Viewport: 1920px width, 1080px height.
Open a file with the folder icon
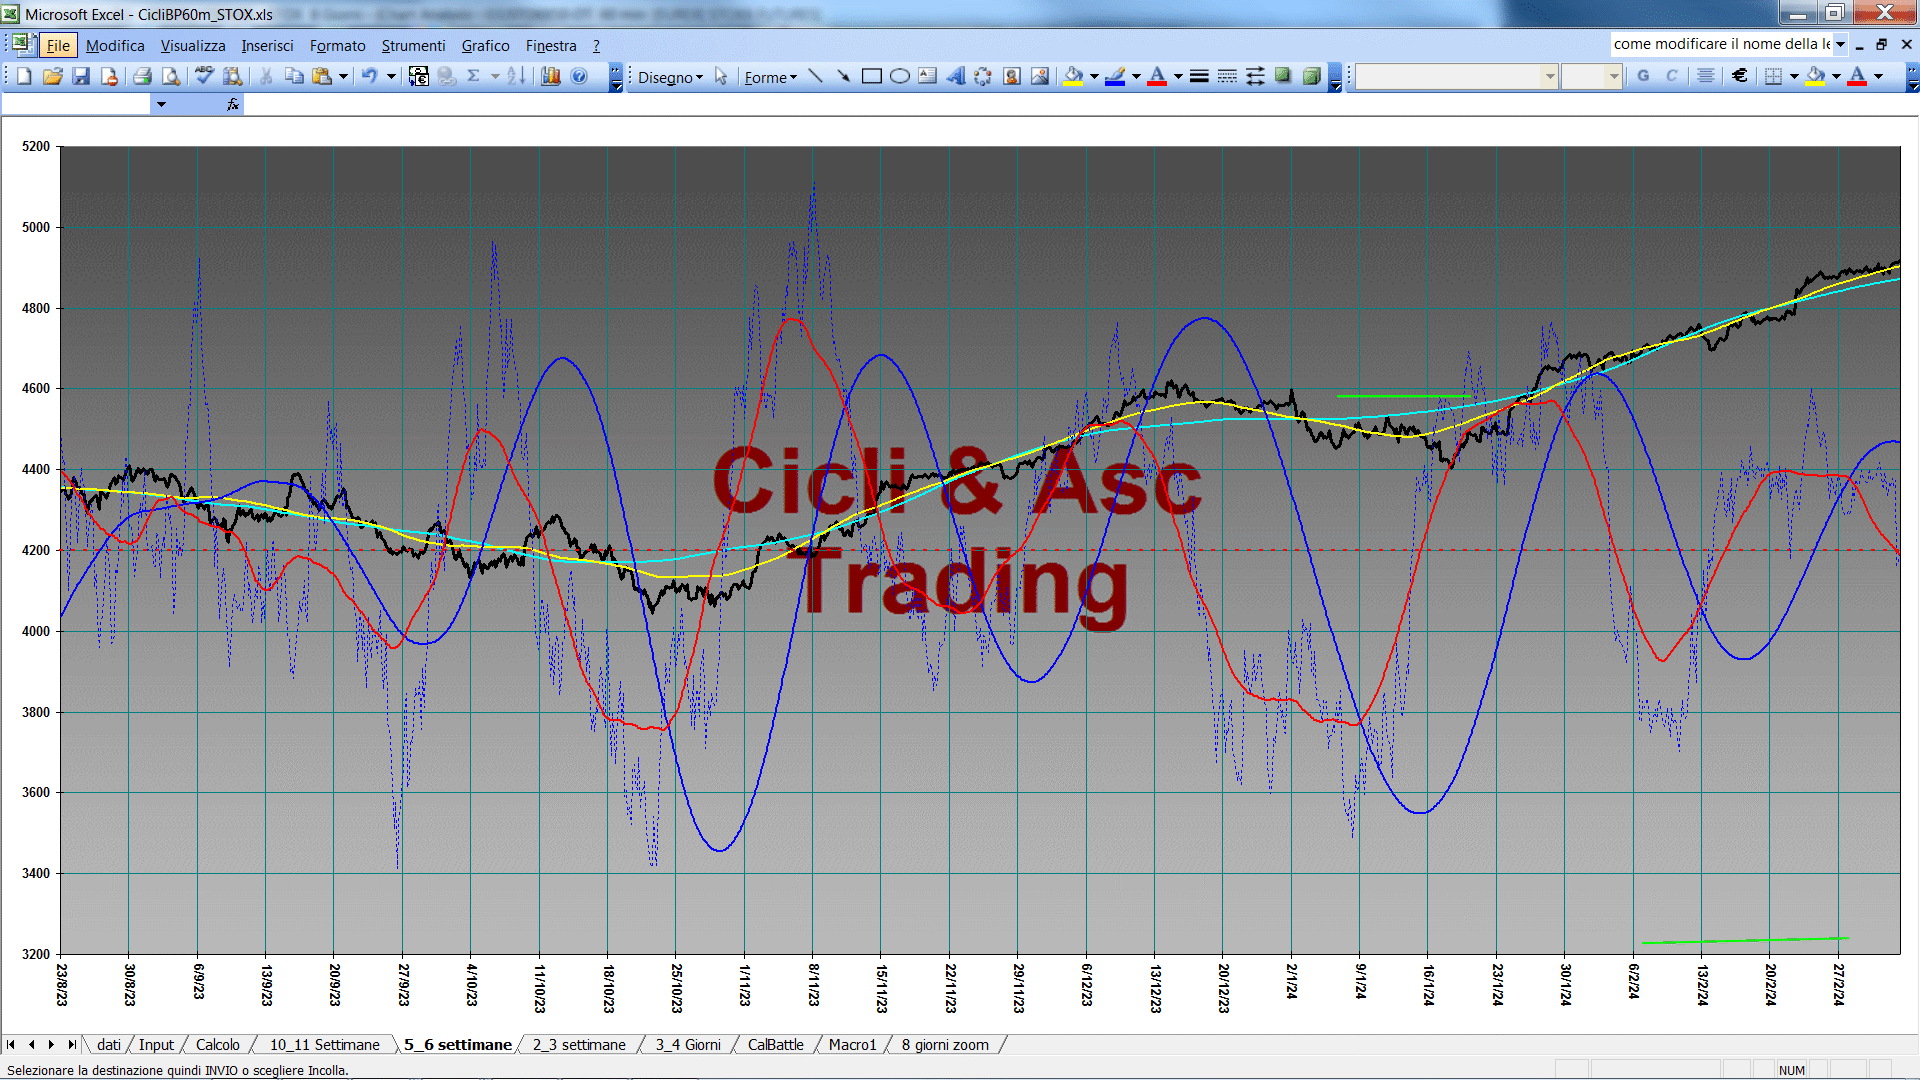tap(52, 76)
